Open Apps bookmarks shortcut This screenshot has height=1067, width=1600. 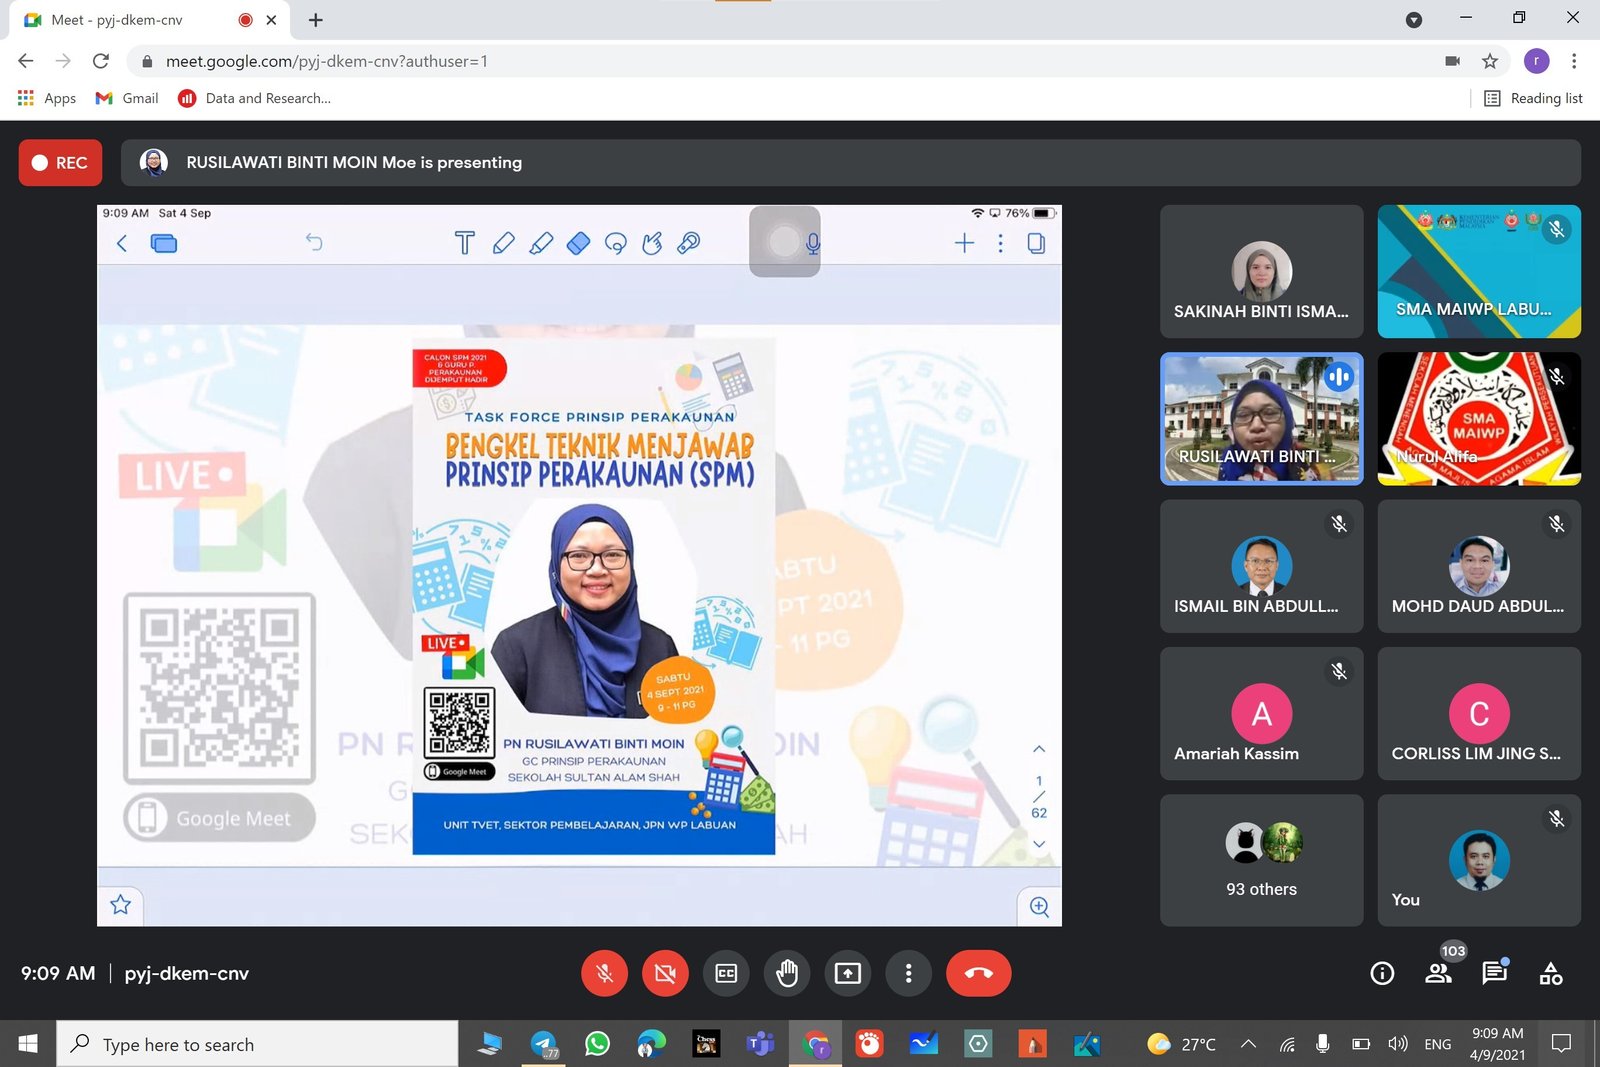coord(47,98)
